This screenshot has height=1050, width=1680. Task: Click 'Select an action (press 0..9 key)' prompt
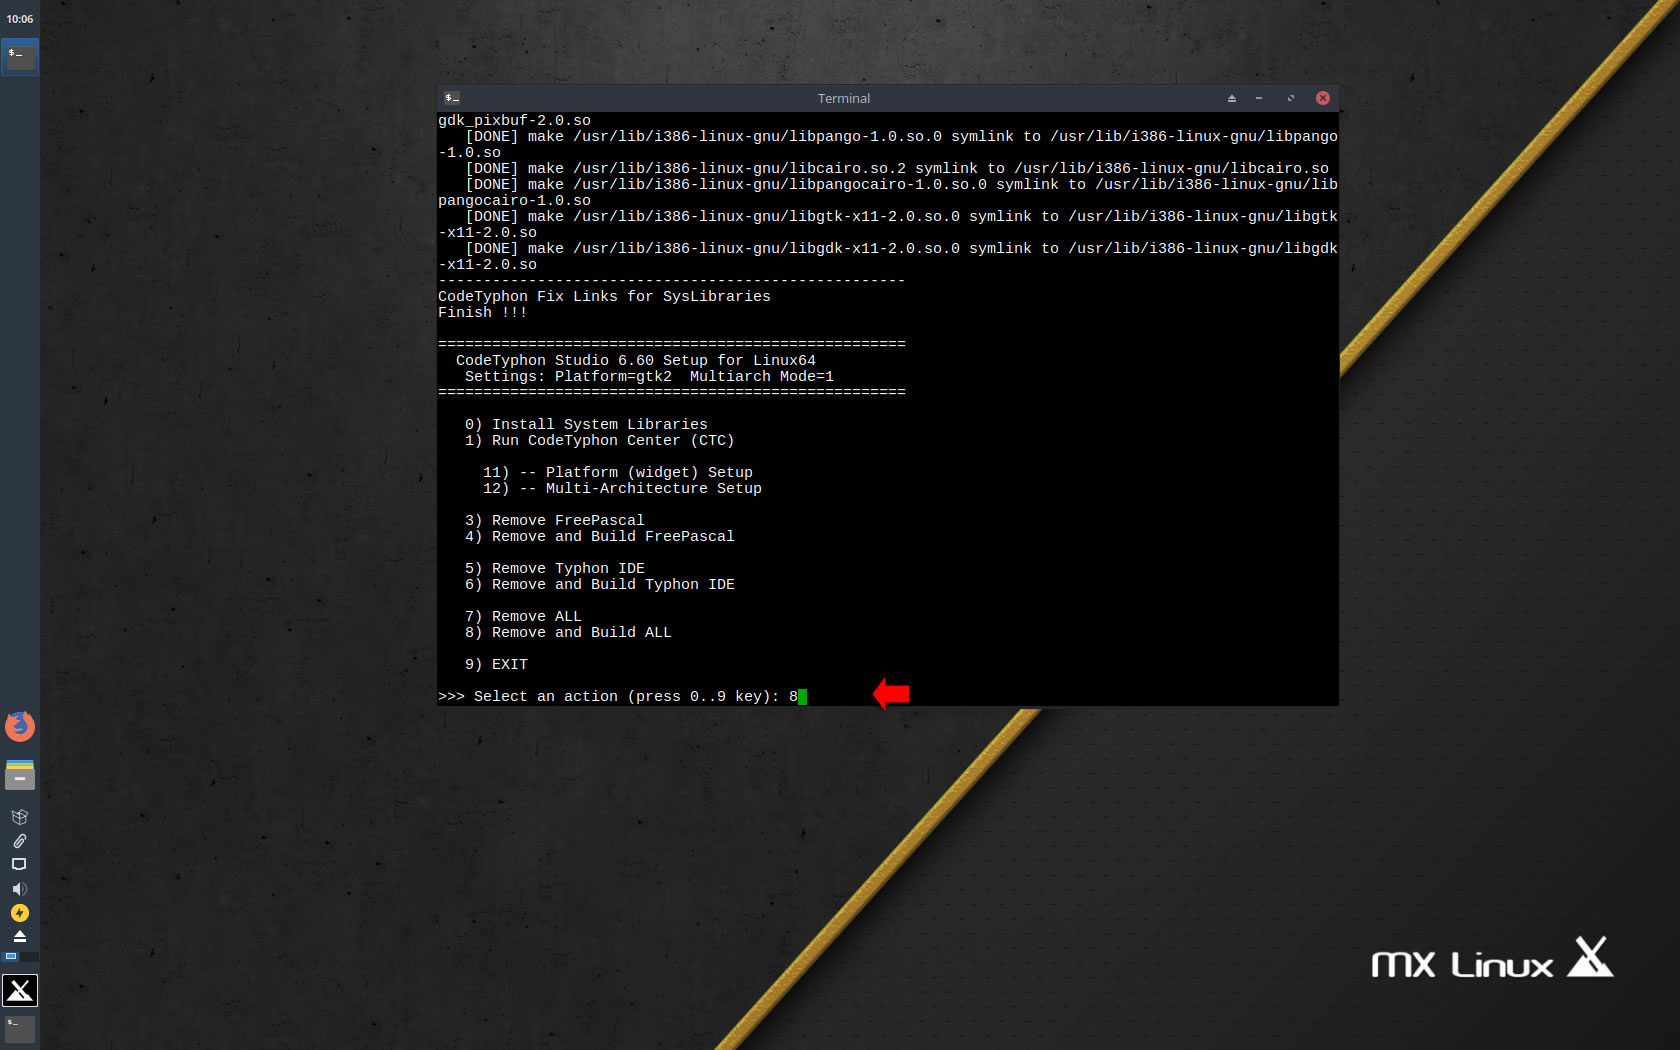[626, 697]
